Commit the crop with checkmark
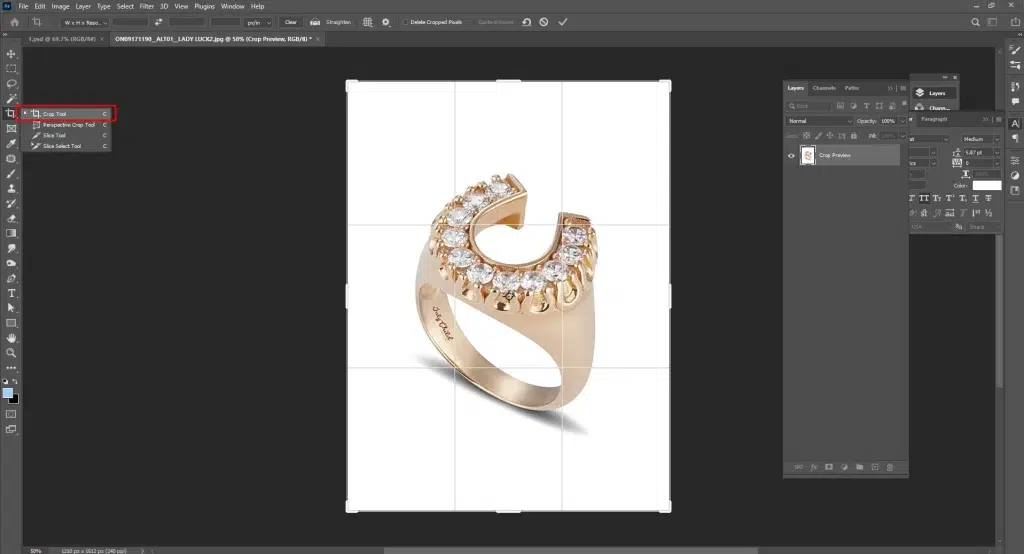 click(x=563, y=22)
